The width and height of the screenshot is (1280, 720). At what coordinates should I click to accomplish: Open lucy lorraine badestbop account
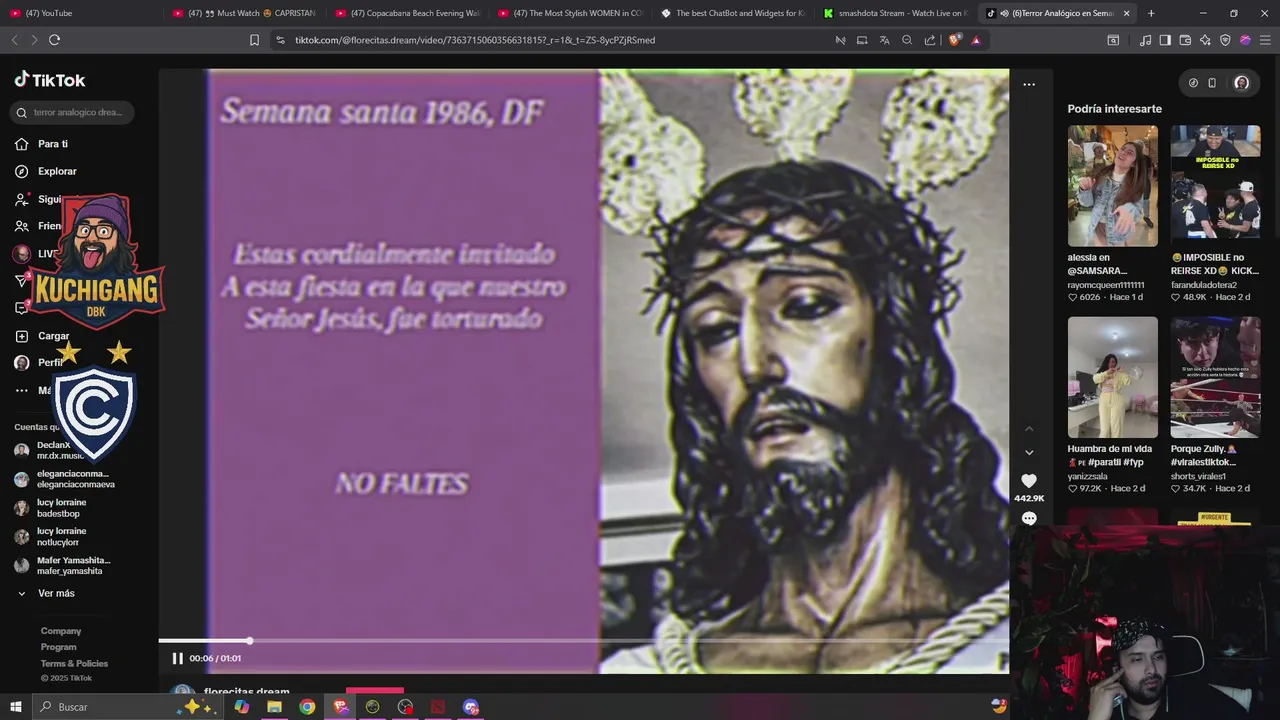[50, 508]
